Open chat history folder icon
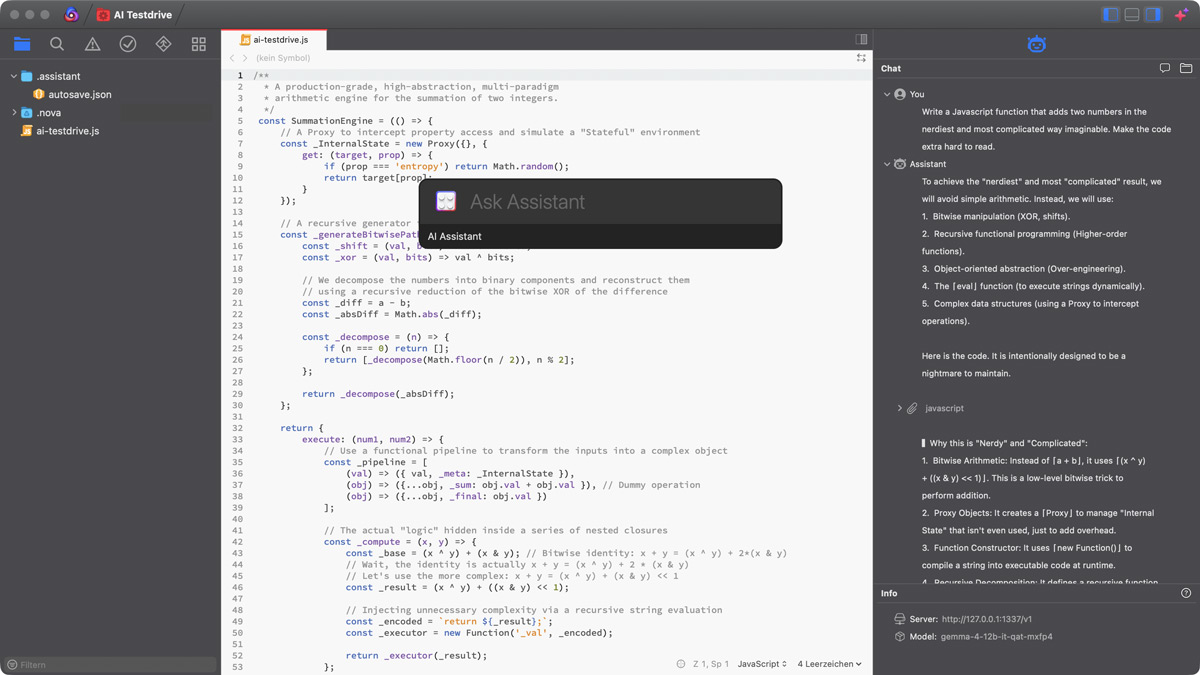This screenshot has width=1200, height=675. [1186, 68]
